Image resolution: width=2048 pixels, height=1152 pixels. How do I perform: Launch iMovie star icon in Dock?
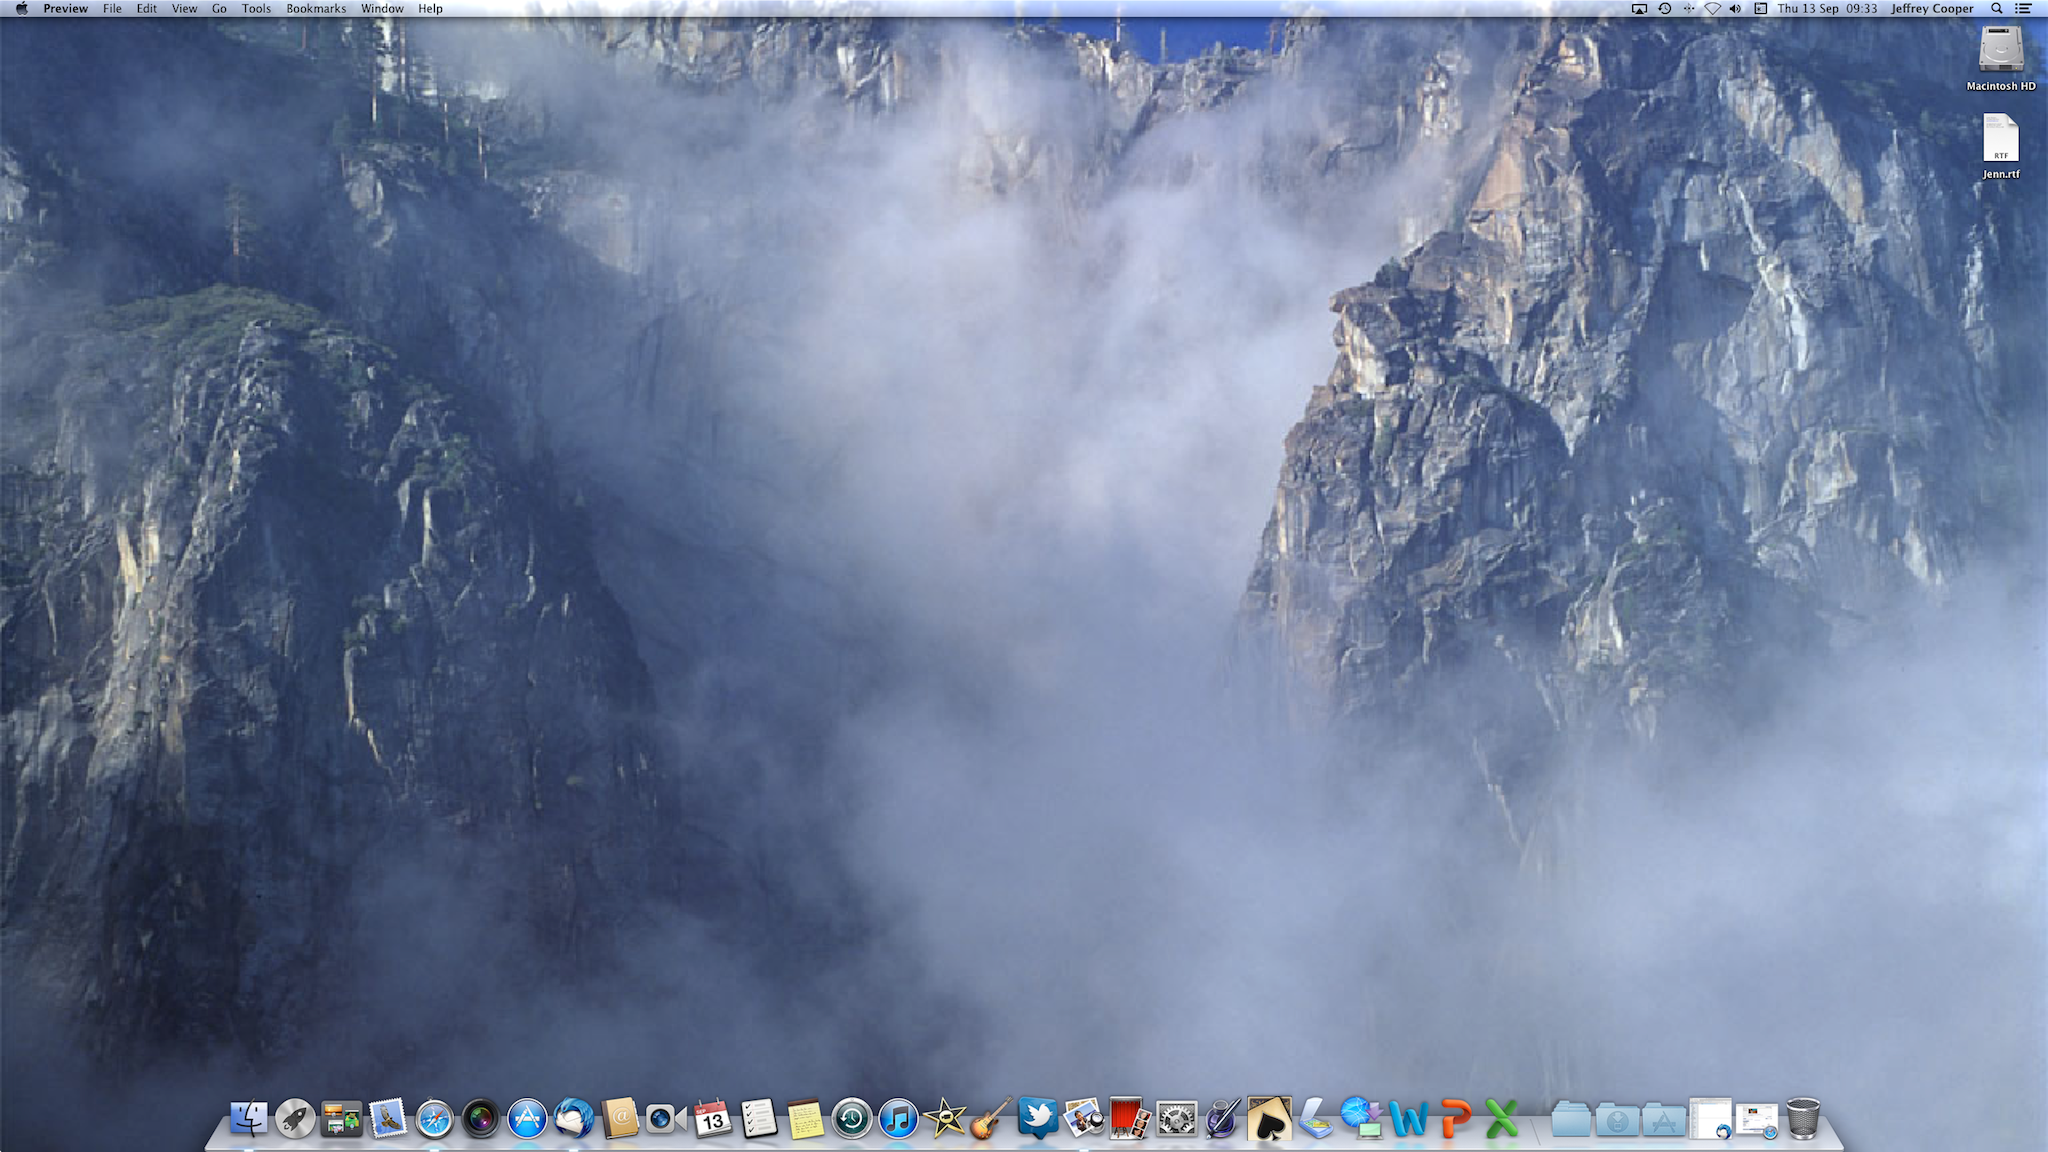(x=945, y=1118)
